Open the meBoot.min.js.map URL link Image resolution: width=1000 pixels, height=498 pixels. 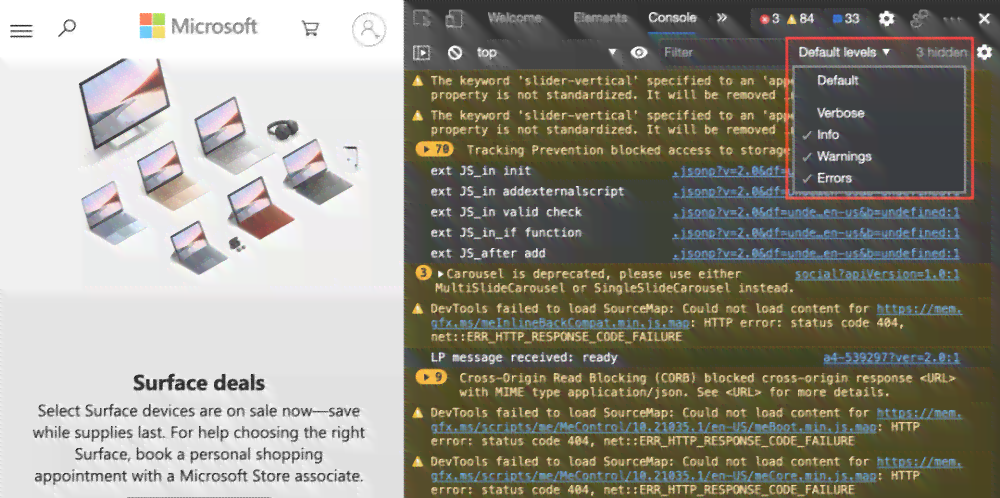click(x=654, y=427)
